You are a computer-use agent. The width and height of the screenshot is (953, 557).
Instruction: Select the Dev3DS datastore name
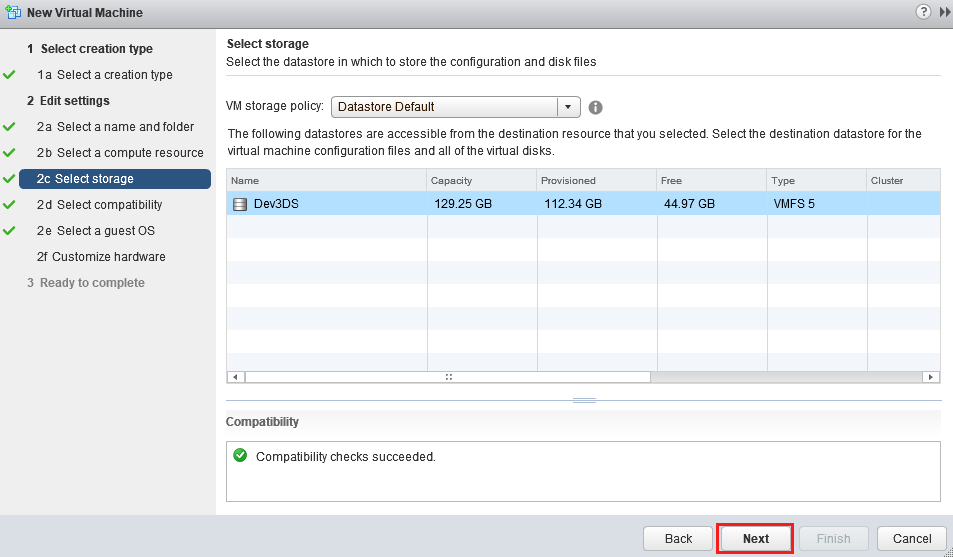point(276,204)
